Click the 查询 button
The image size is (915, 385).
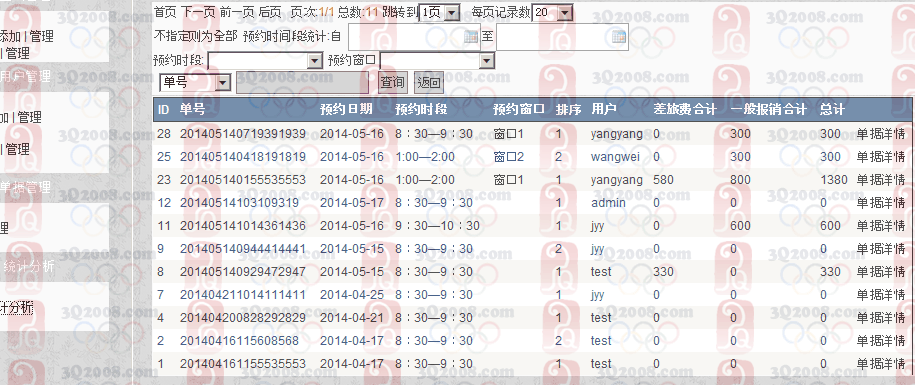[x=392, y=83]
